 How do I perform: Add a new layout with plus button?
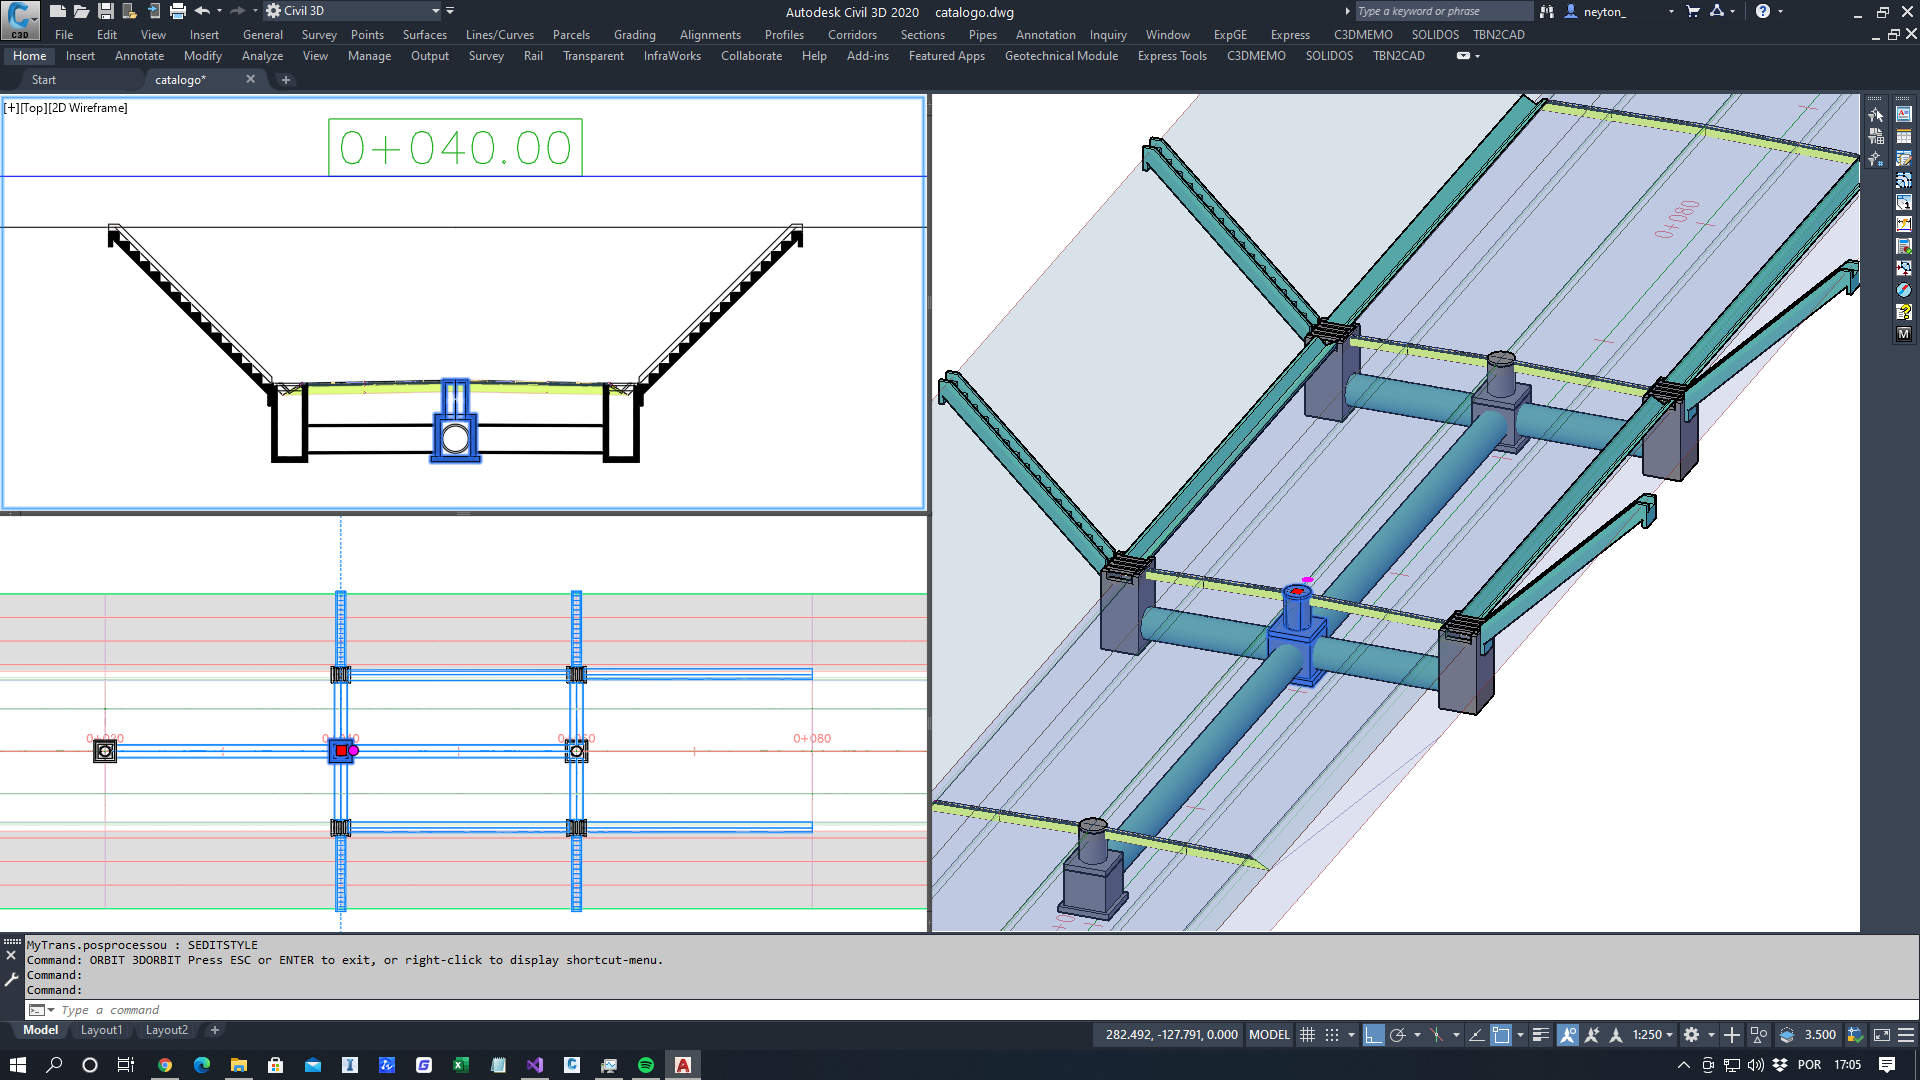coord(214,1030)
